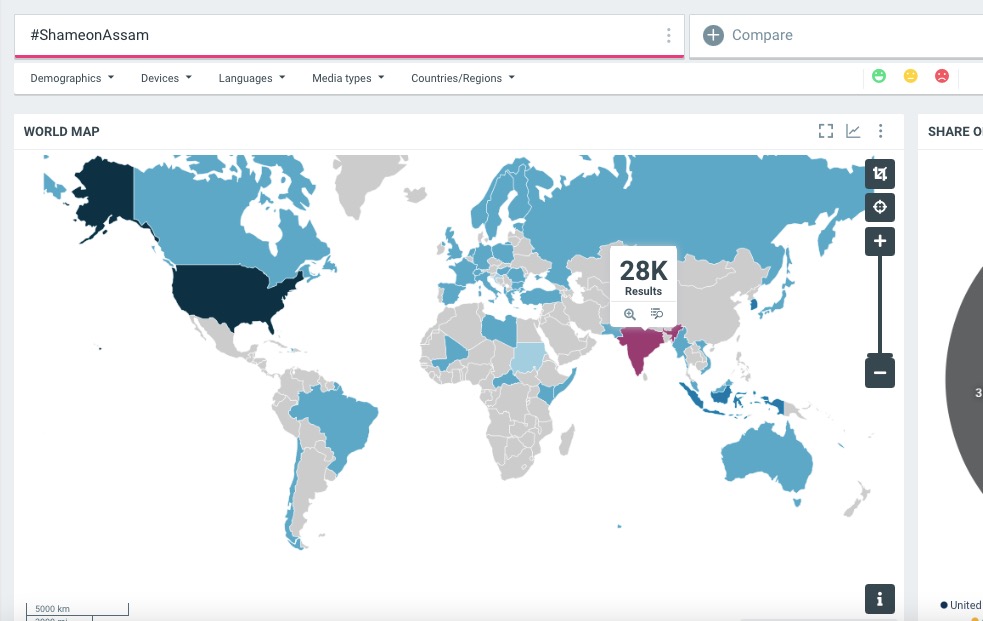The height and width of the screenshot is (621, 983).
Task: Open the 28K results list icon
Action: coord(657,313)
